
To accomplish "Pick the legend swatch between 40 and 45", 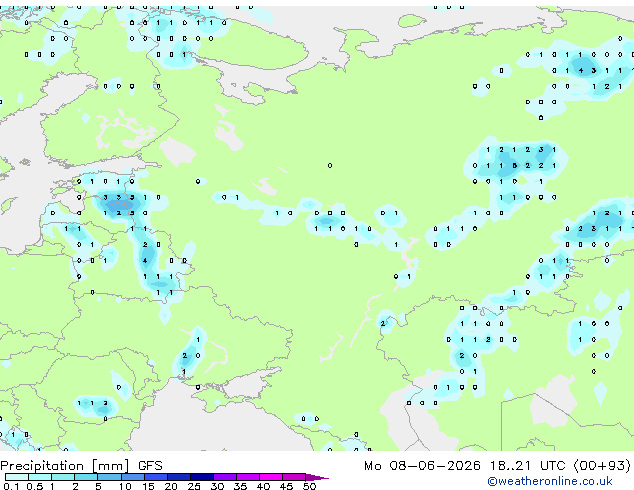I will click(x=271, y=477).
